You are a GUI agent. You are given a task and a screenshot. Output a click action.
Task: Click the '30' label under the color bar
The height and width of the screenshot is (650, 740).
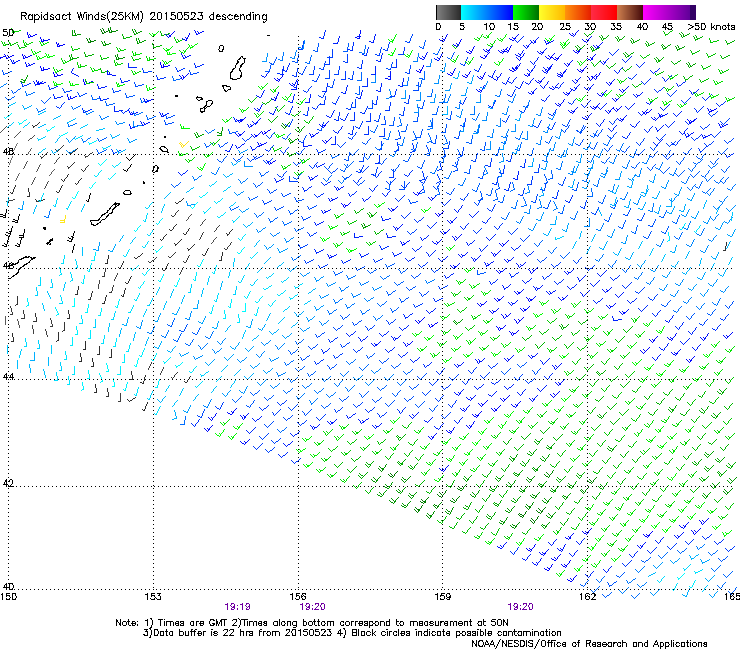[590, 27]
